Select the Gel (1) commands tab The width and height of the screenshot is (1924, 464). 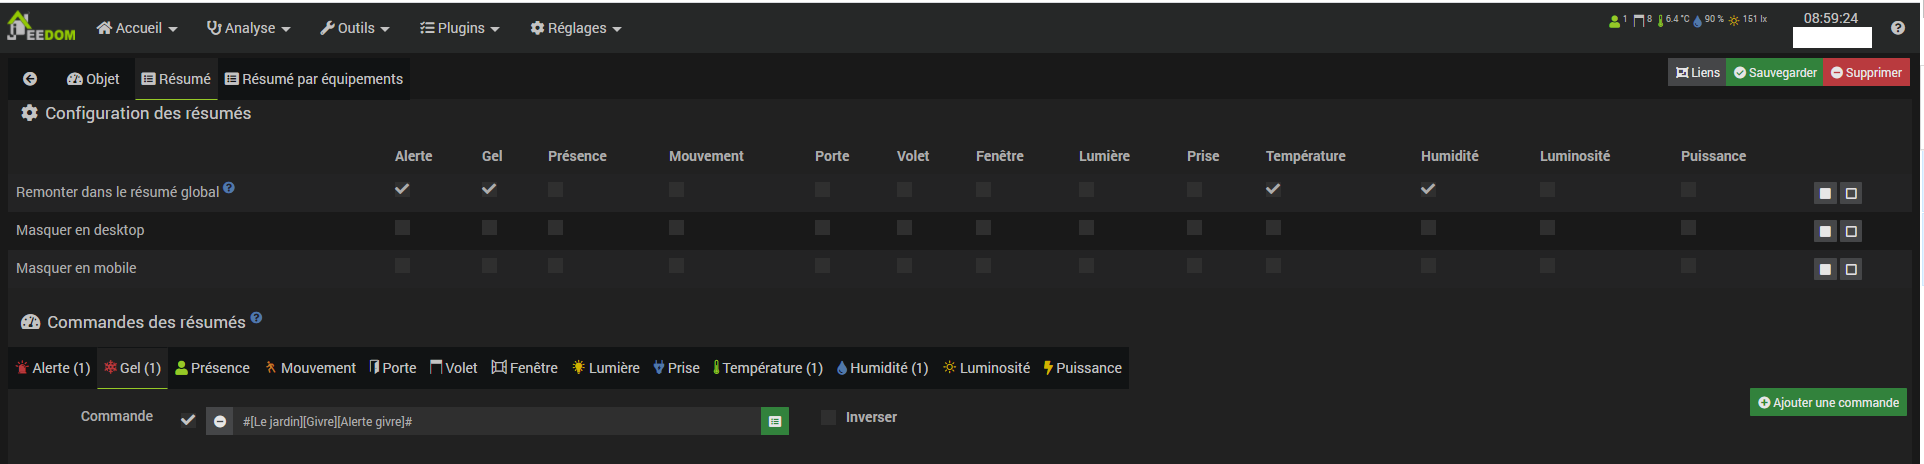[x=132, y=368]
